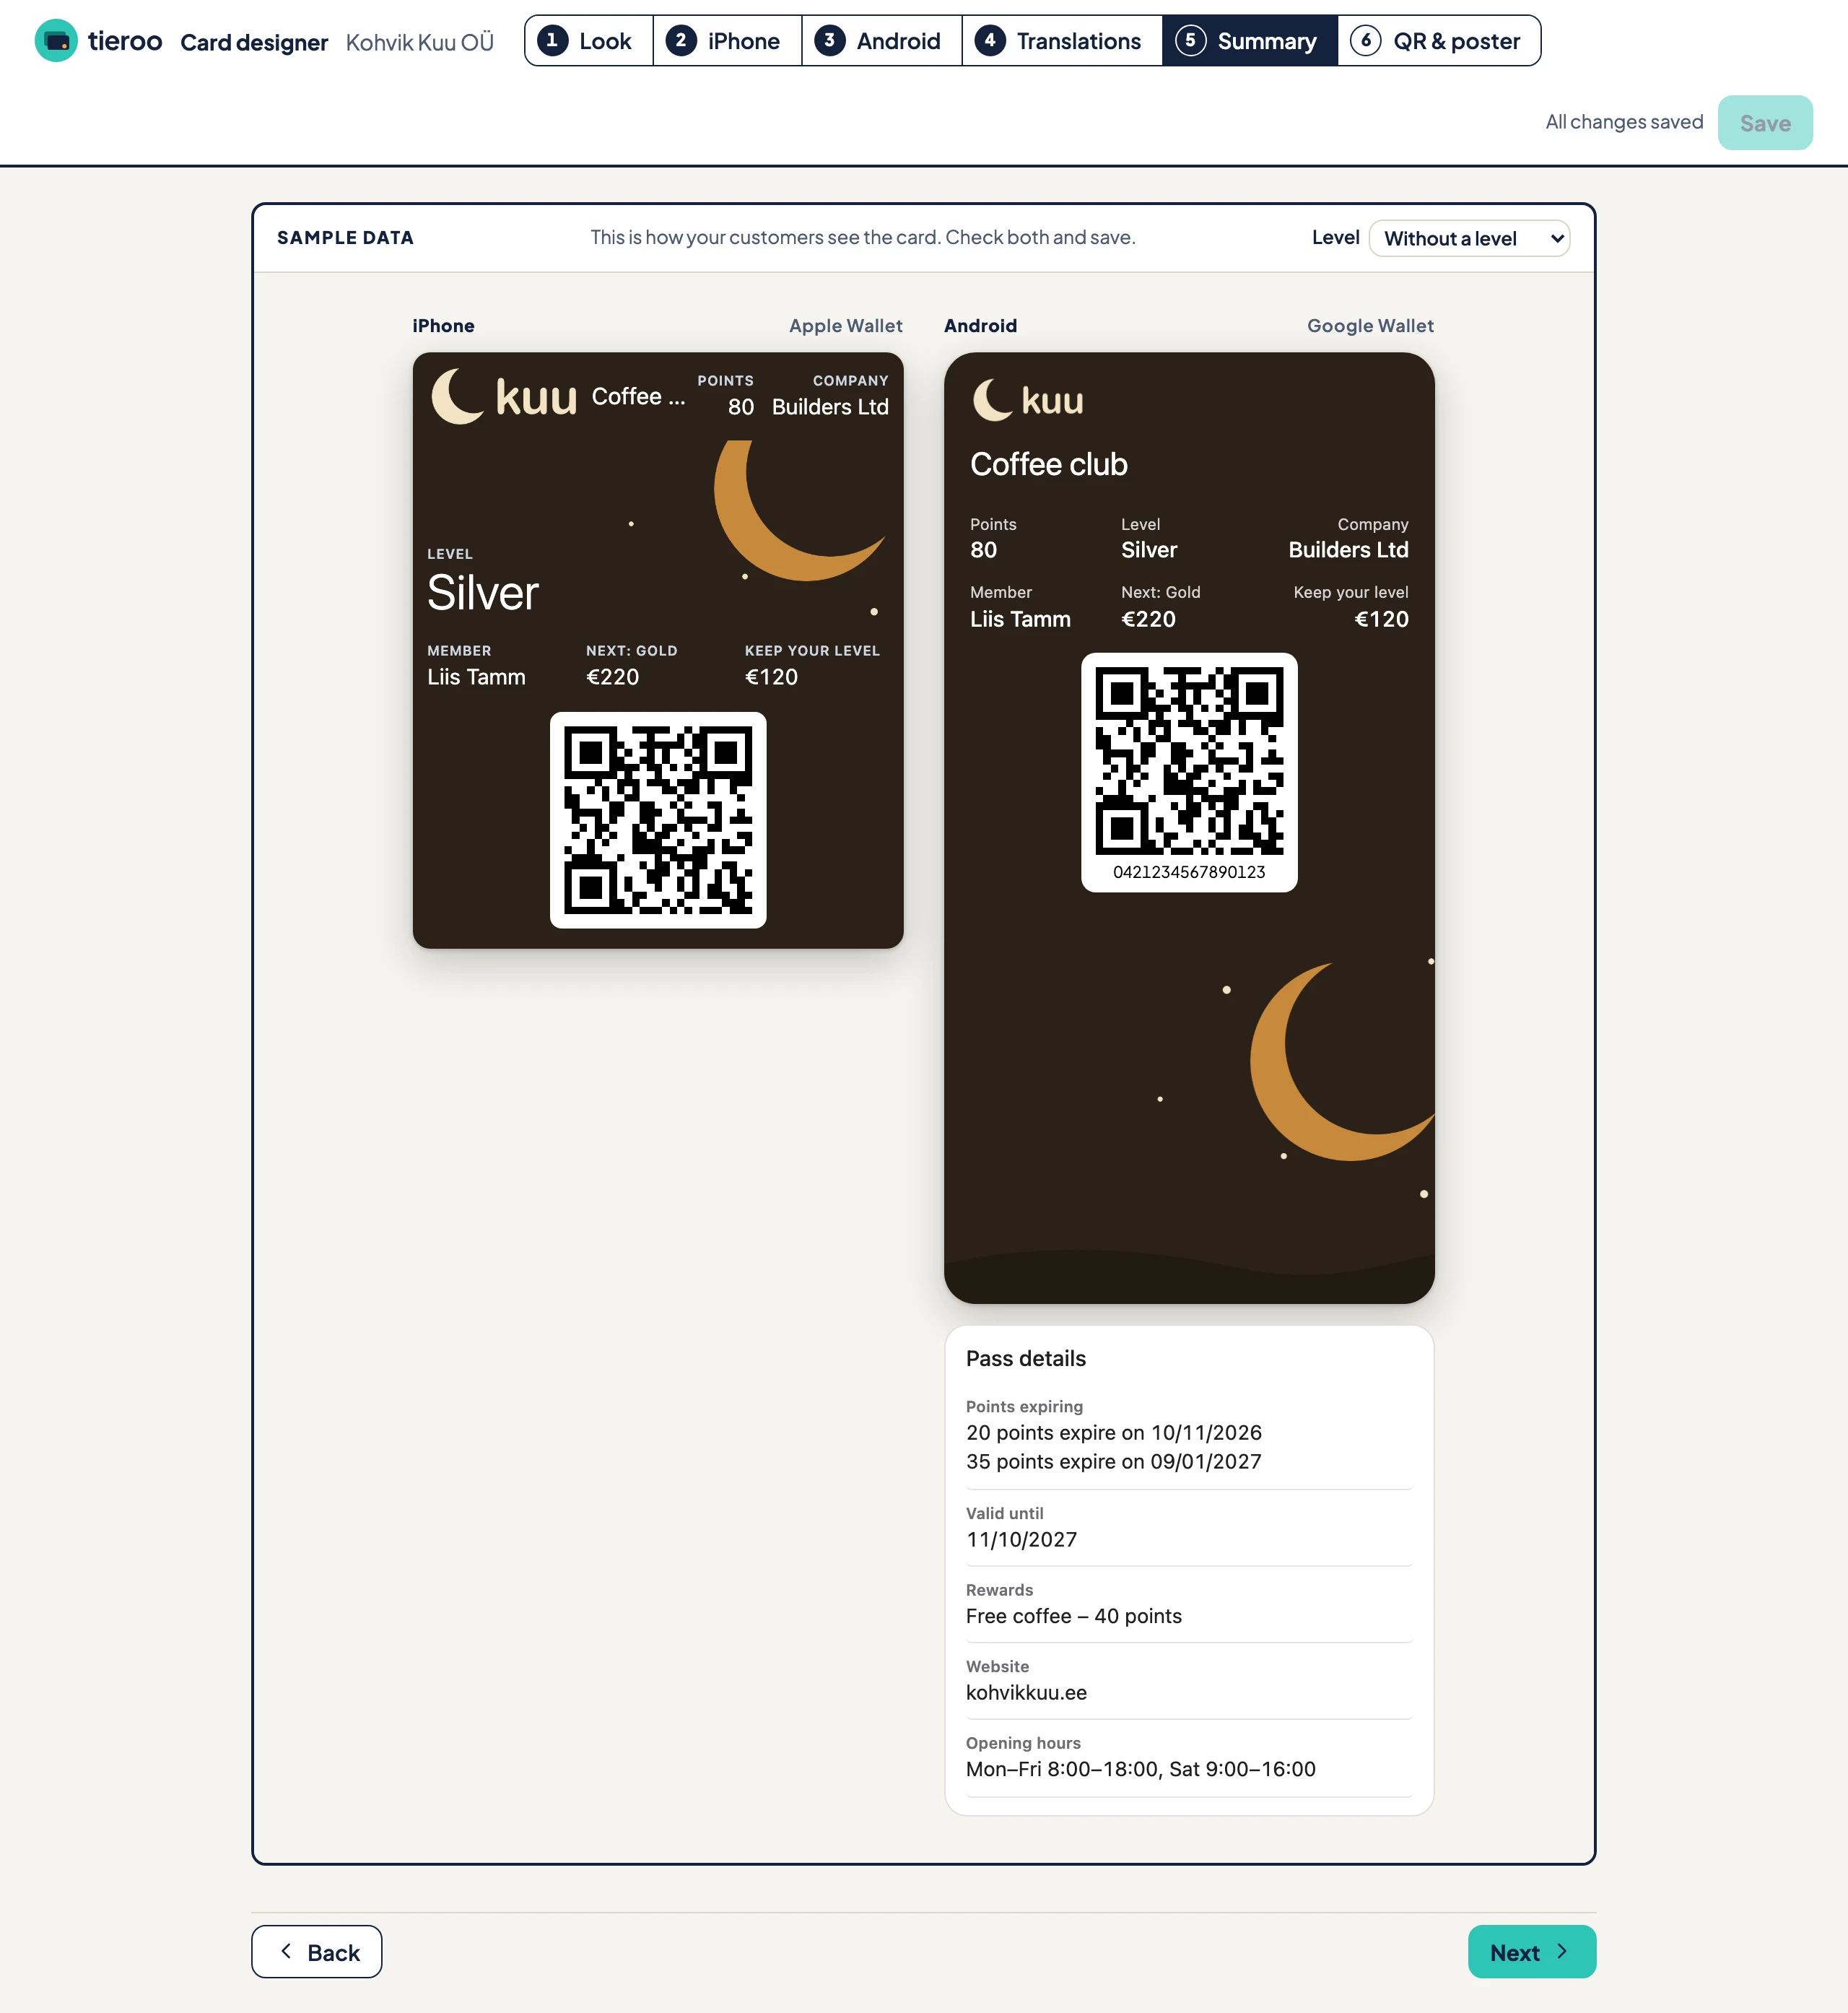
Task: Click the Back button
Action: 316,1951
